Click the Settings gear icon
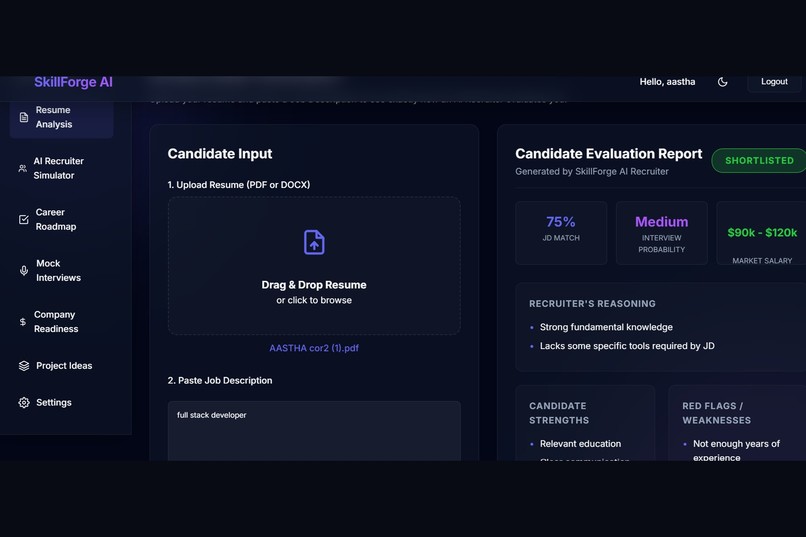Screen dimensions: 806x537 point(24,402)
